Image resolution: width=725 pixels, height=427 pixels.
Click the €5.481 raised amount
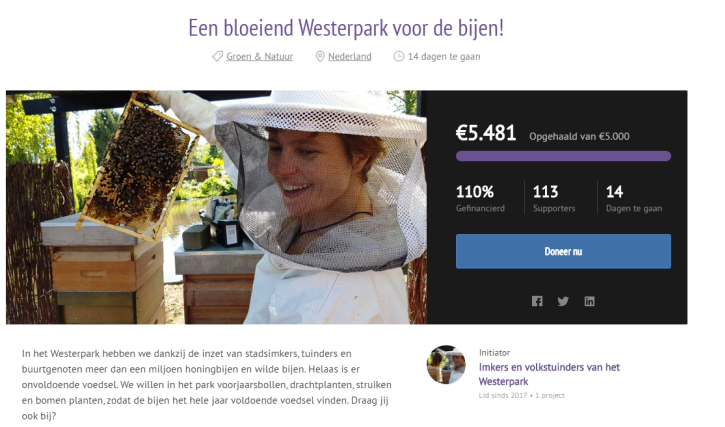pyautogui.click(x=485, y=133)
